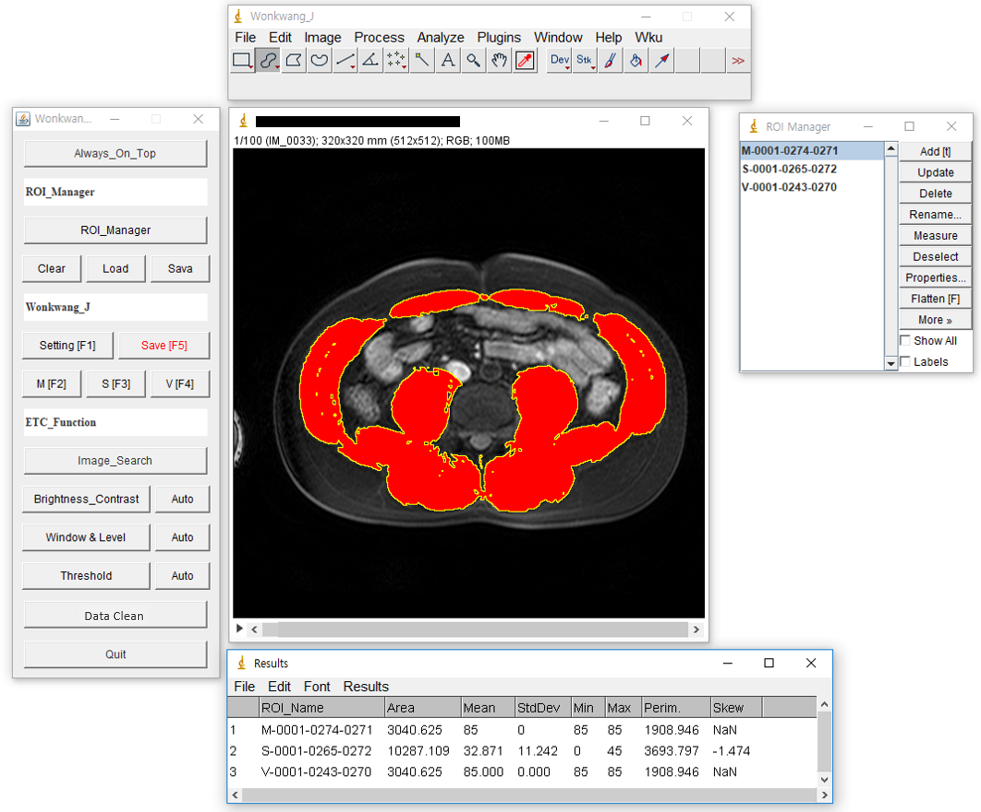981x812 pixels.
Task: Enable the Show All checkbox
Action: pyautogui.click(x=905, y=341)
